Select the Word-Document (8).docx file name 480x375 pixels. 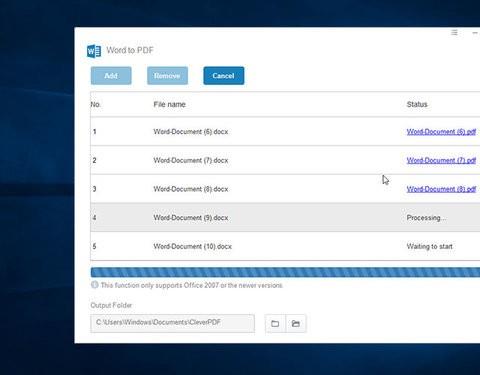(x=191, y=189)
